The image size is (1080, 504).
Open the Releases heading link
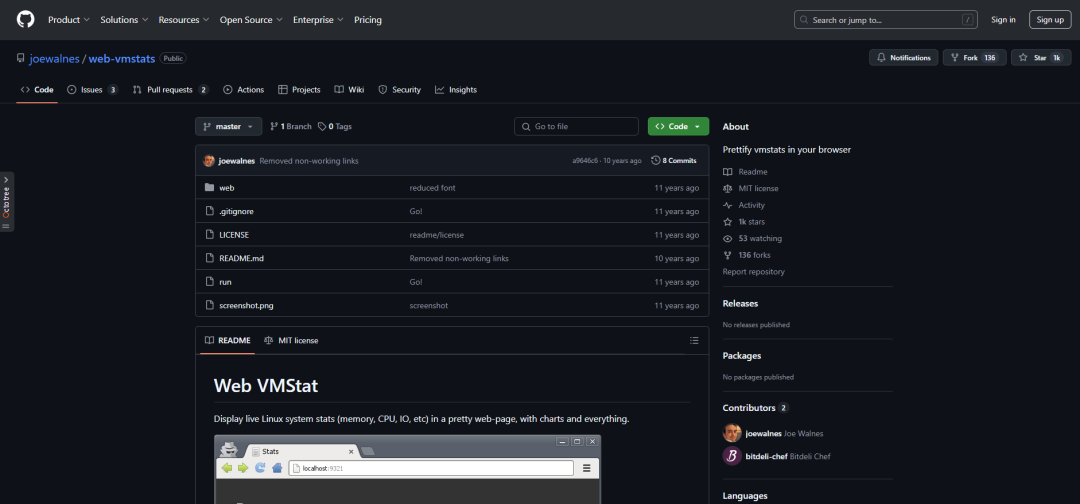tap(740, 304)
